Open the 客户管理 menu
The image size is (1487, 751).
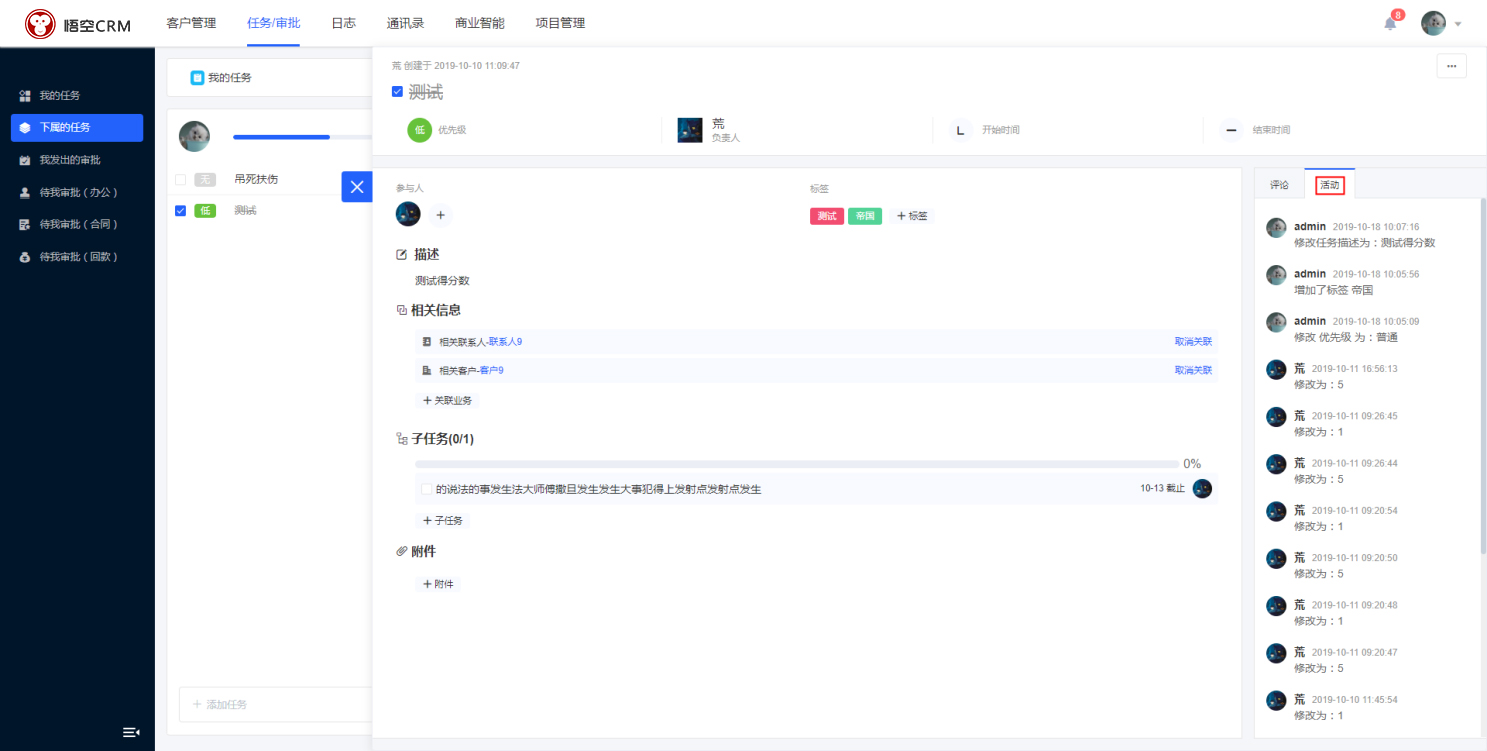click(191, 23)
